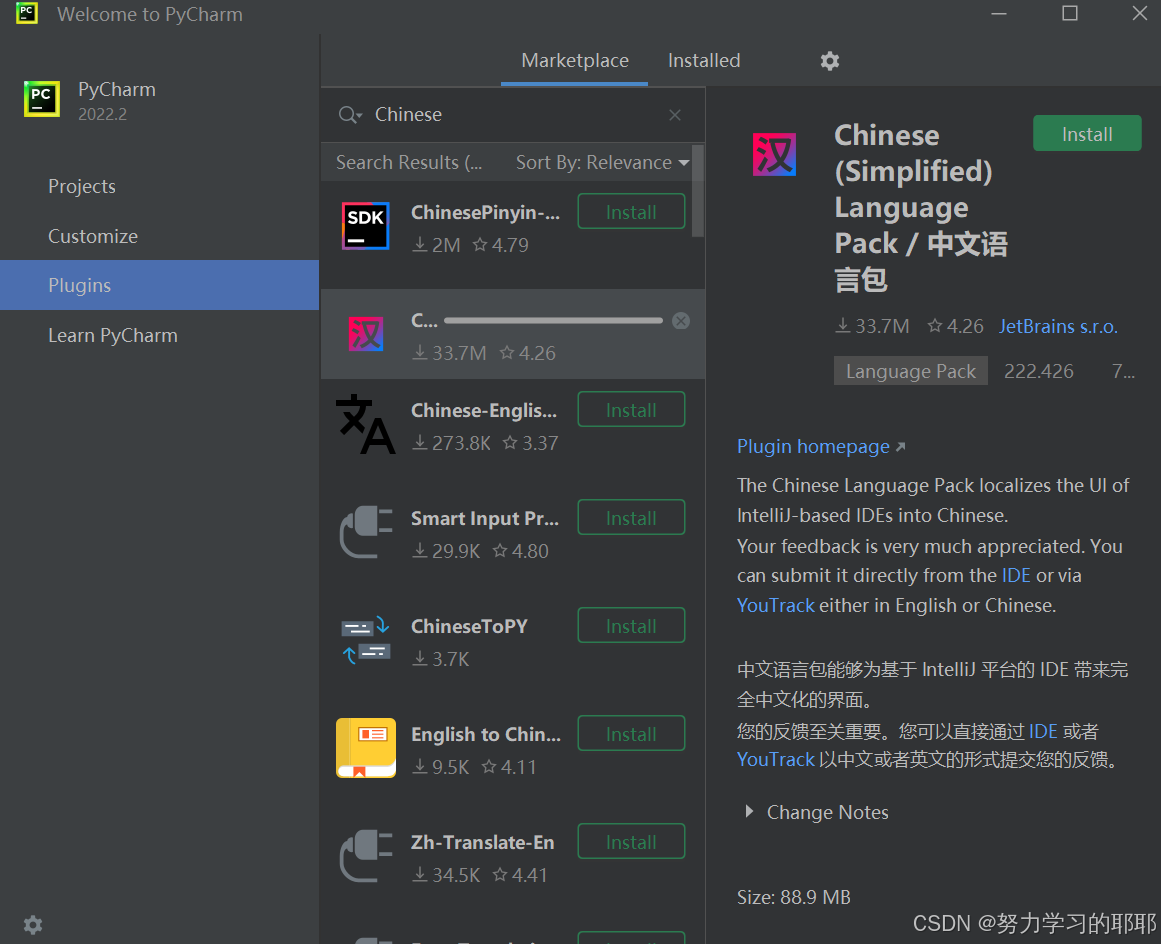Open JetBrains s.r.o. vendor link

coord(1058,327)
